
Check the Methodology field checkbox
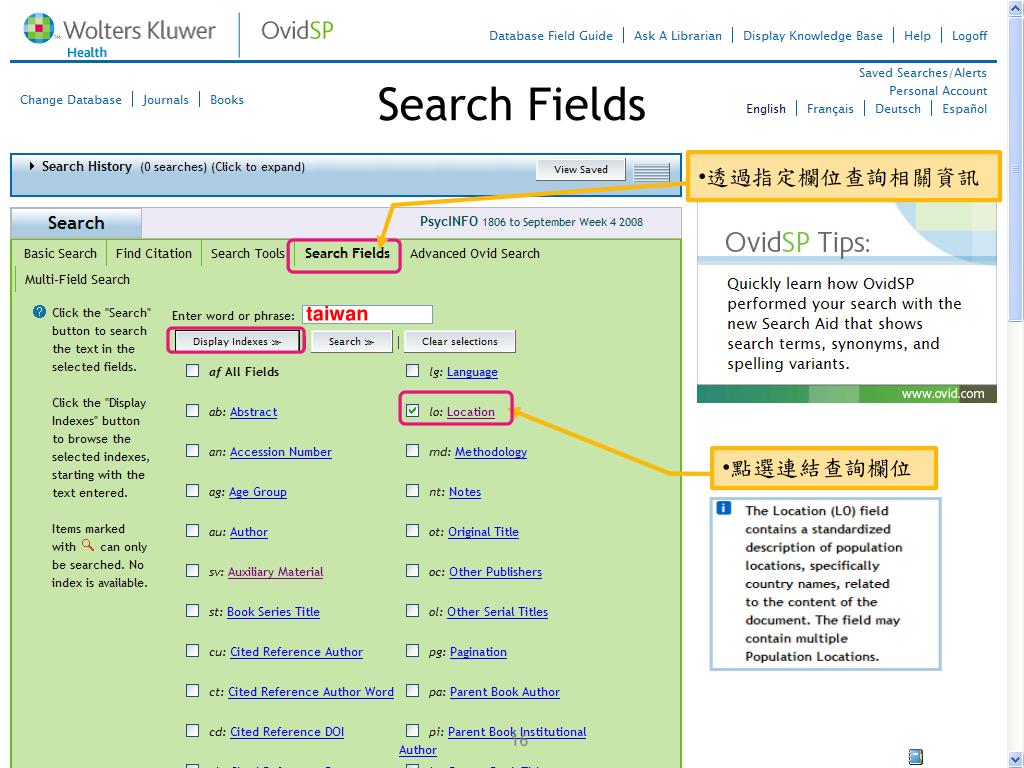(412, 451)
